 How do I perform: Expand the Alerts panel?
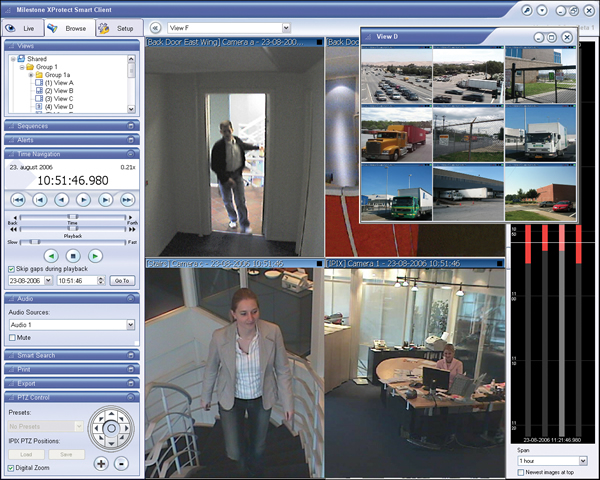(130, 140)
